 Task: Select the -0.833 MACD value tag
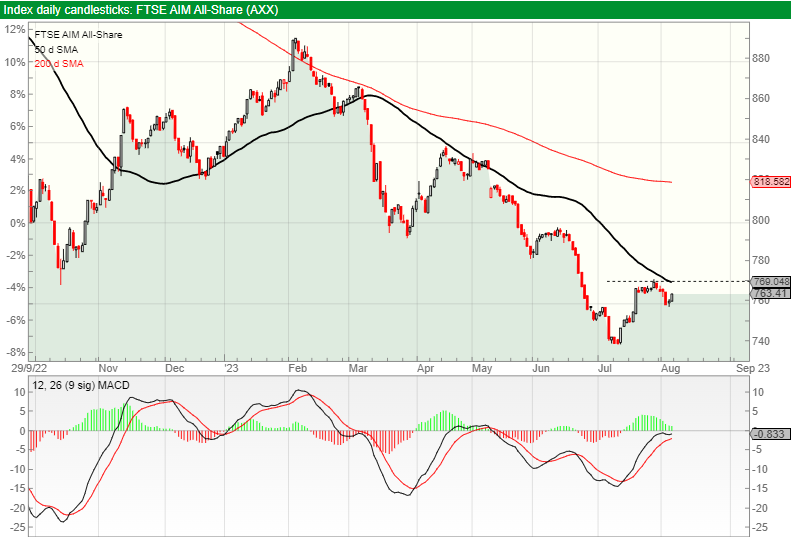pos(770,434)
